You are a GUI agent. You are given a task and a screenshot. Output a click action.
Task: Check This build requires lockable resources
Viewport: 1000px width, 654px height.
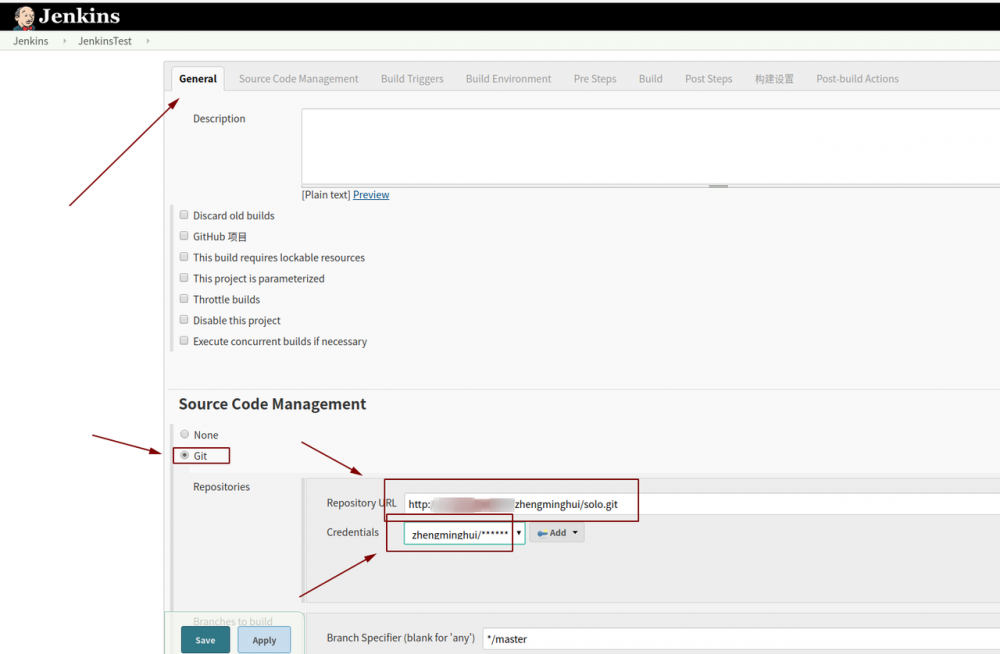[184, 257]
